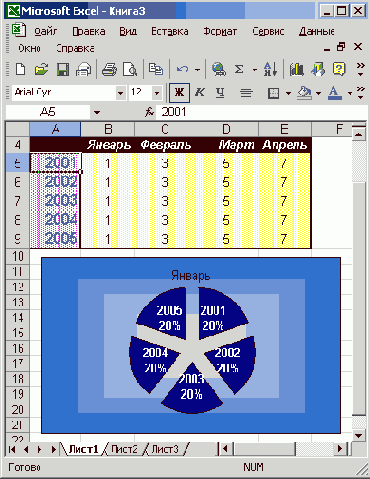Click the AutoSum sigma icon

[x=239, y=69]
